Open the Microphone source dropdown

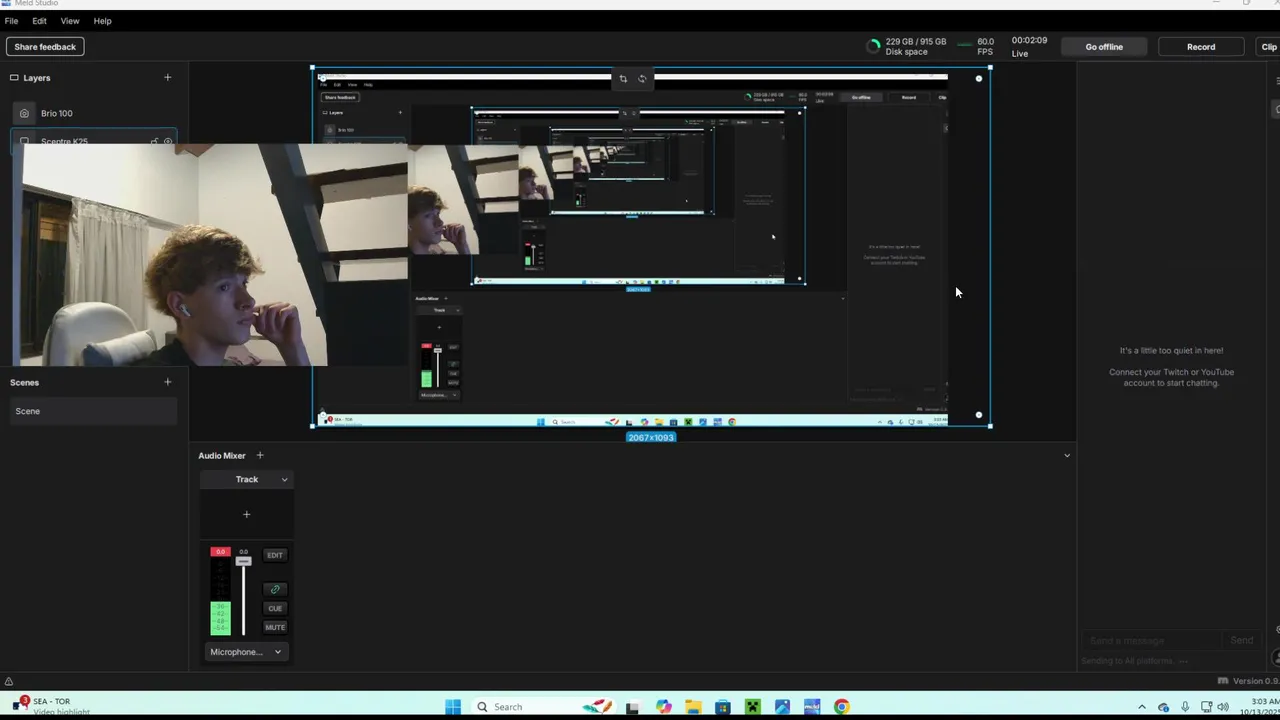click(x=246, y=652)
